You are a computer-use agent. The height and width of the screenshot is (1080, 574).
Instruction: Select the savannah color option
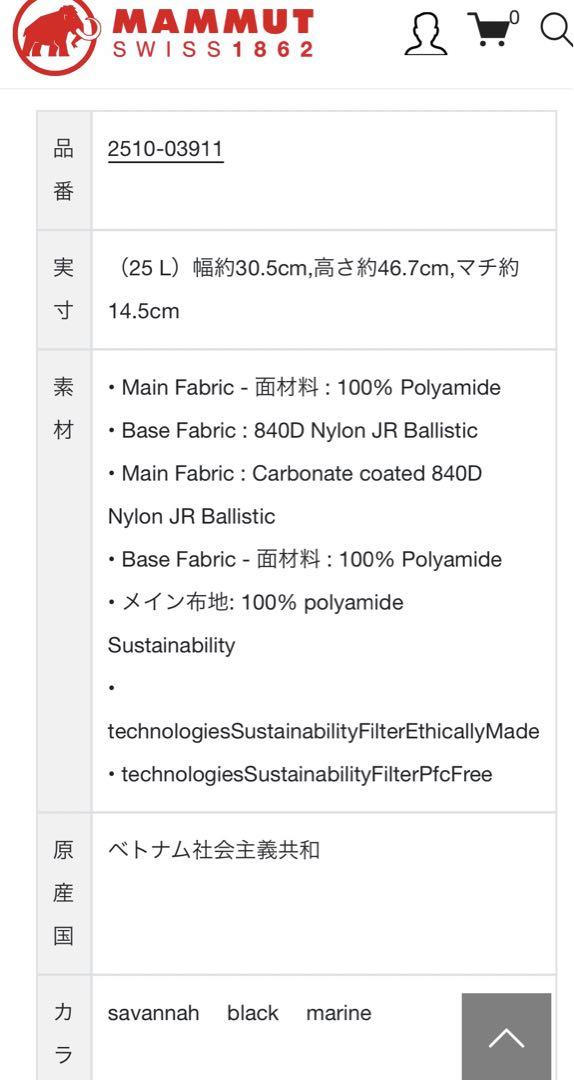tap(154, 1013)
